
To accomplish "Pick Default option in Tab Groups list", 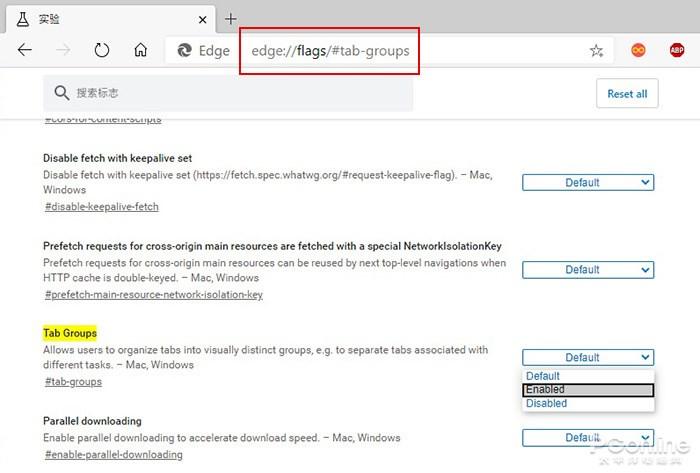I will pos(588,376).
